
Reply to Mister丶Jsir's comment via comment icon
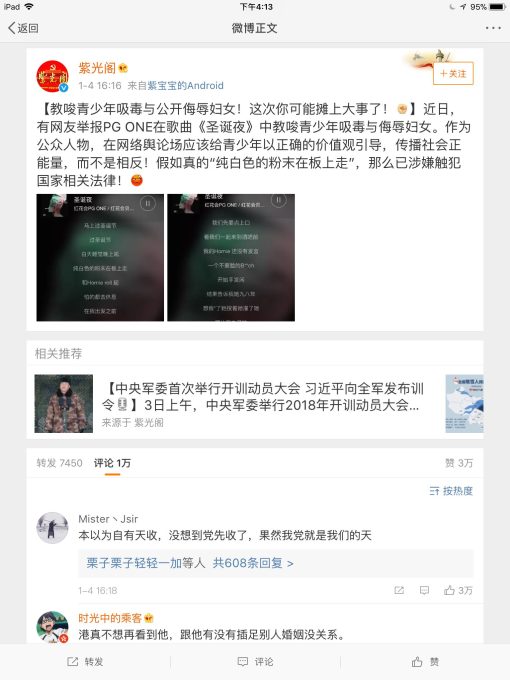pyautogui.click(x=425, y=590)
